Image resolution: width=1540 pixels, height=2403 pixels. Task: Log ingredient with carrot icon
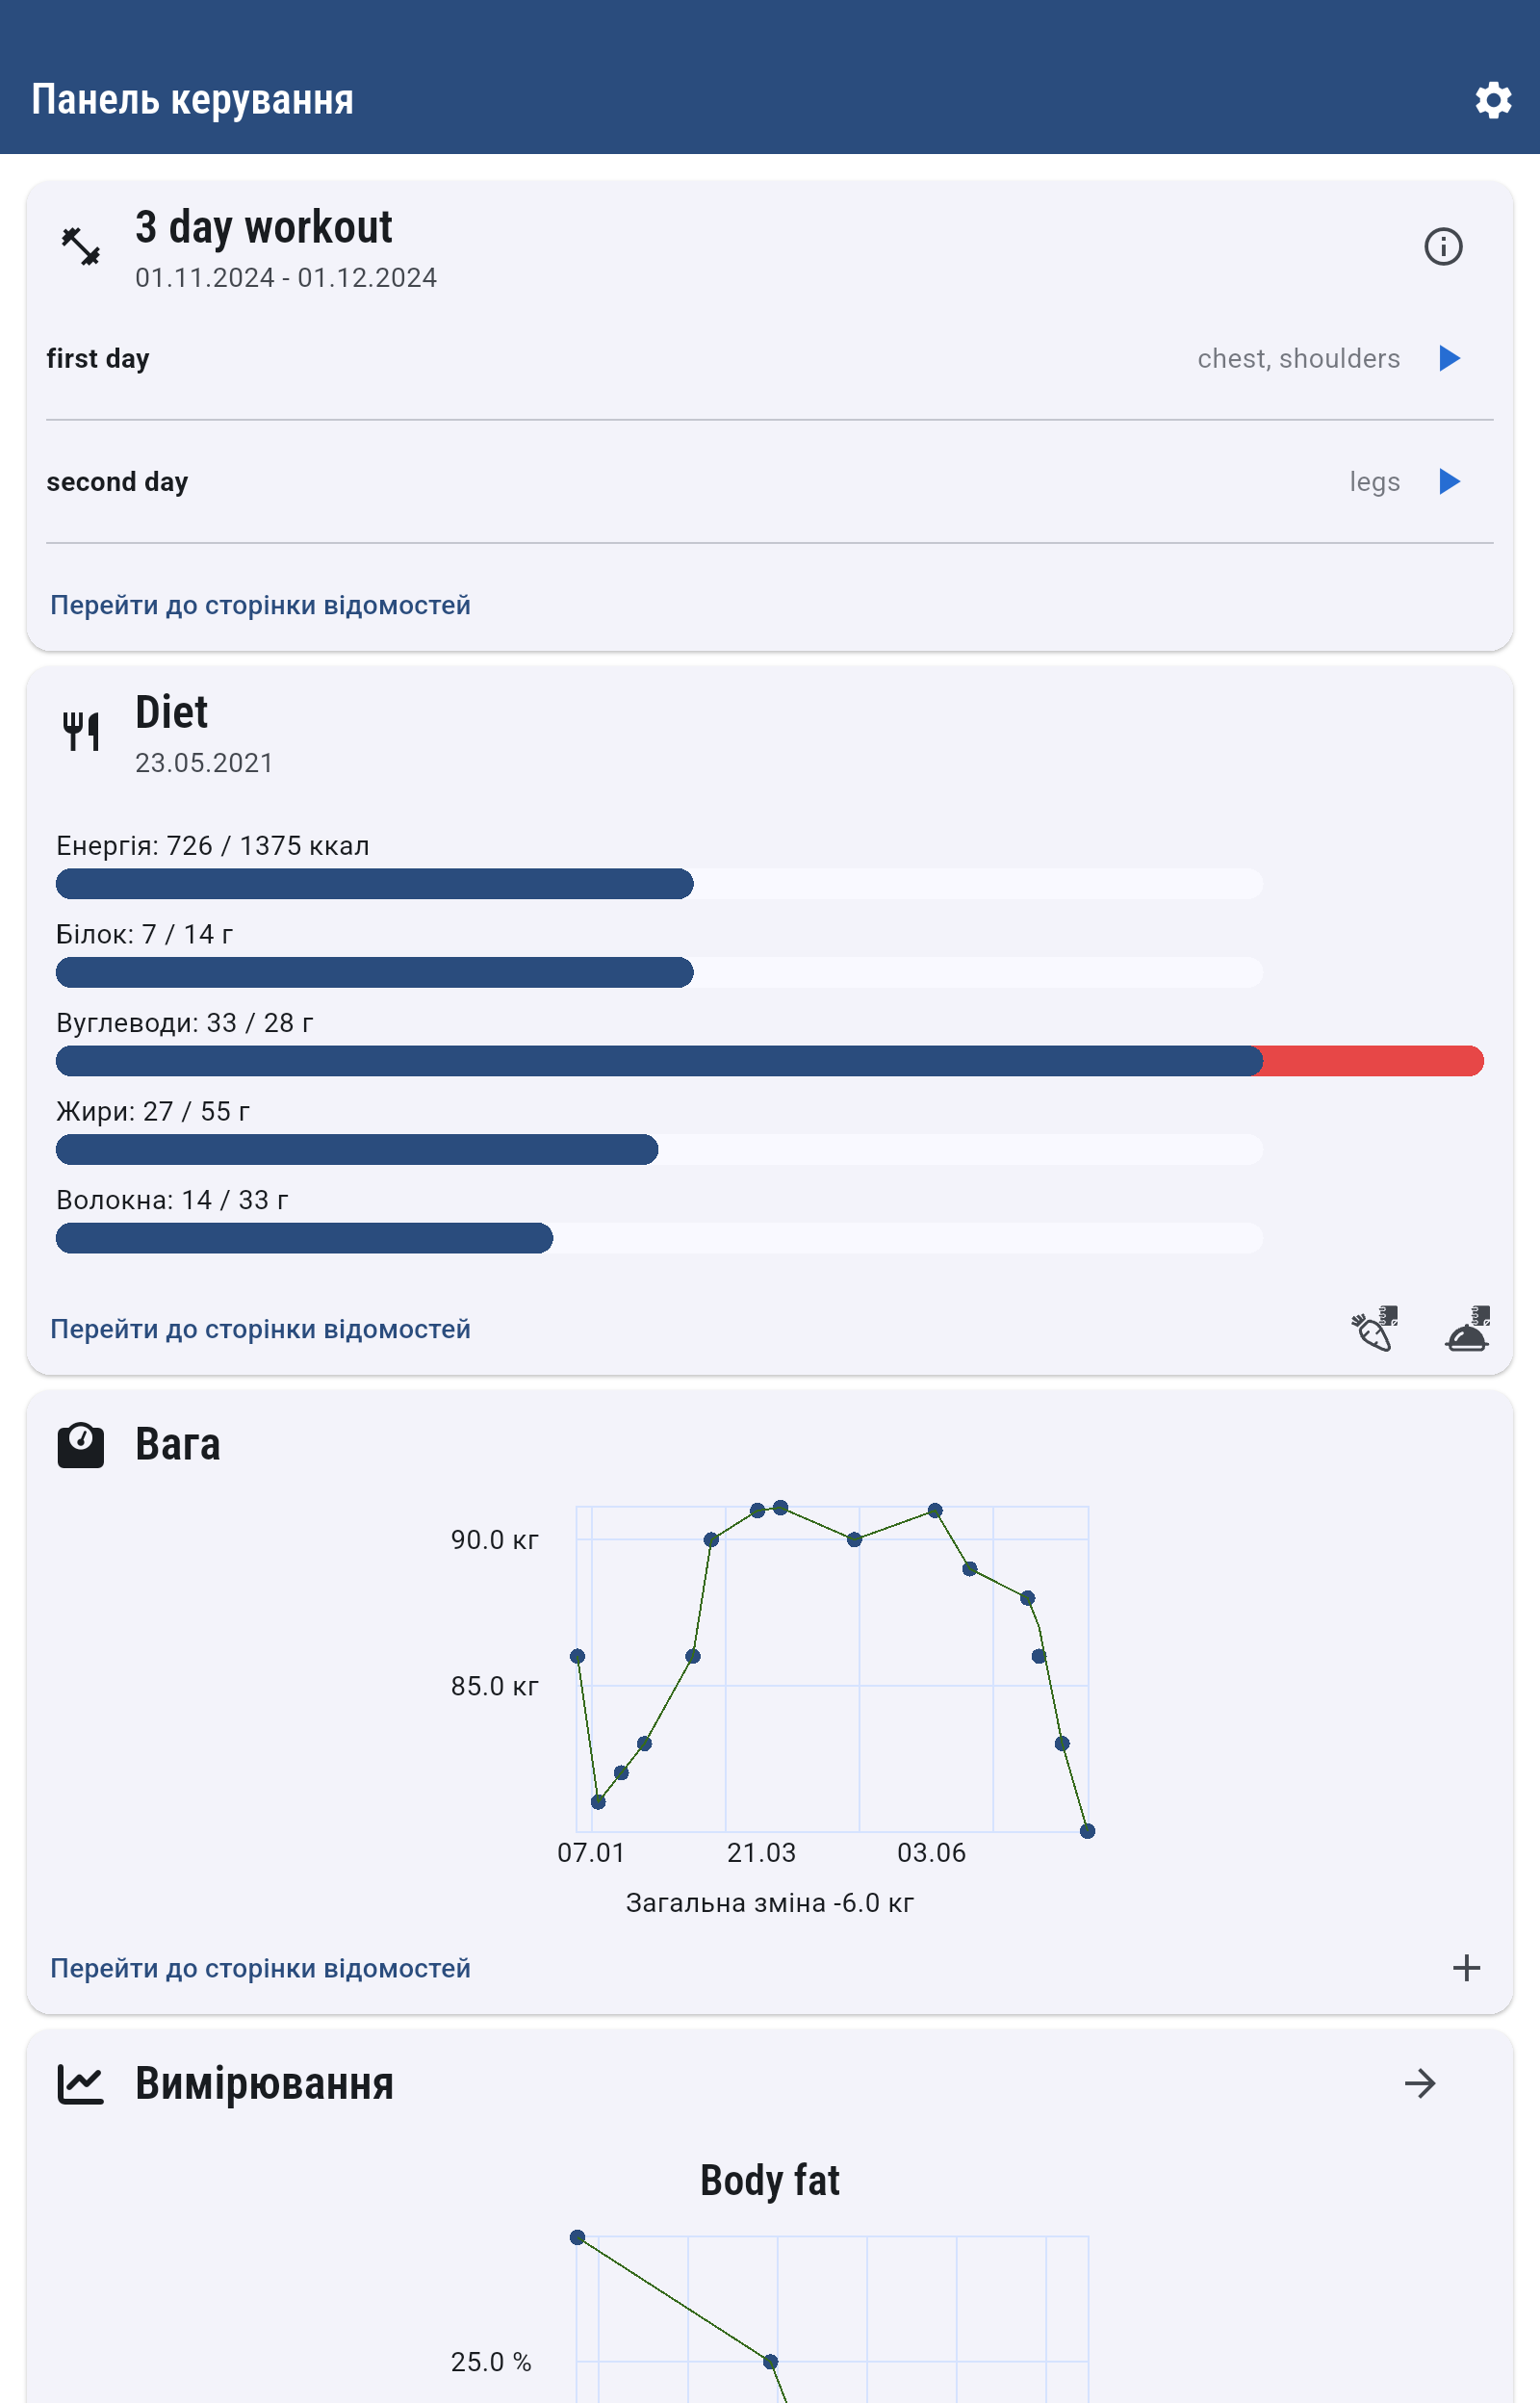click(x=1374, y=1328)
